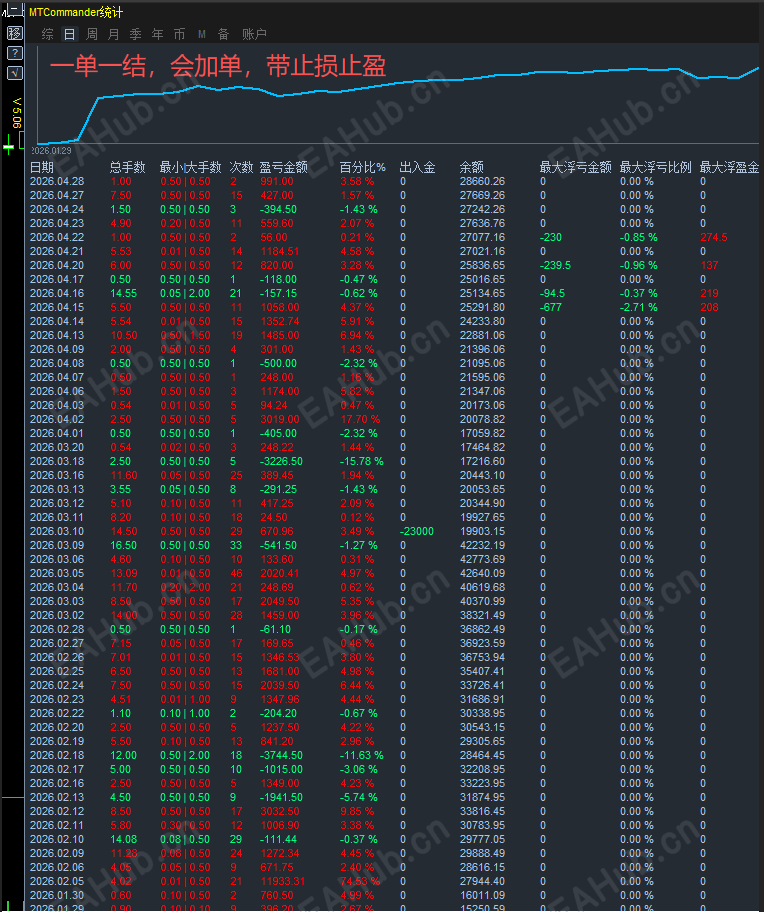Open the 月 monthly tab
This screenshot has height=912, width=764.
[113, 34]
